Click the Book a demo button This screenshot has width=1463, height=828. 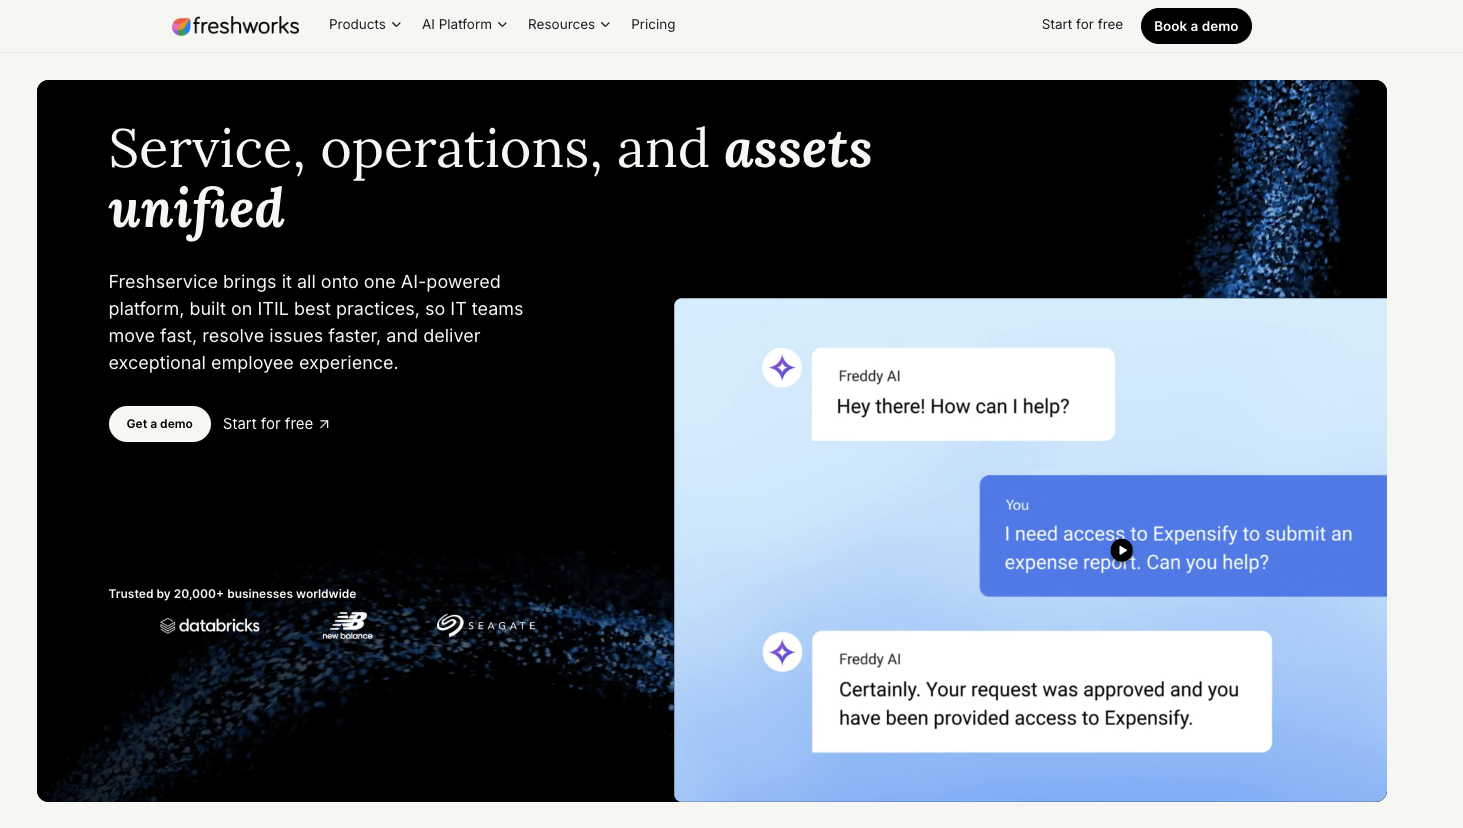pos(1196,26)
